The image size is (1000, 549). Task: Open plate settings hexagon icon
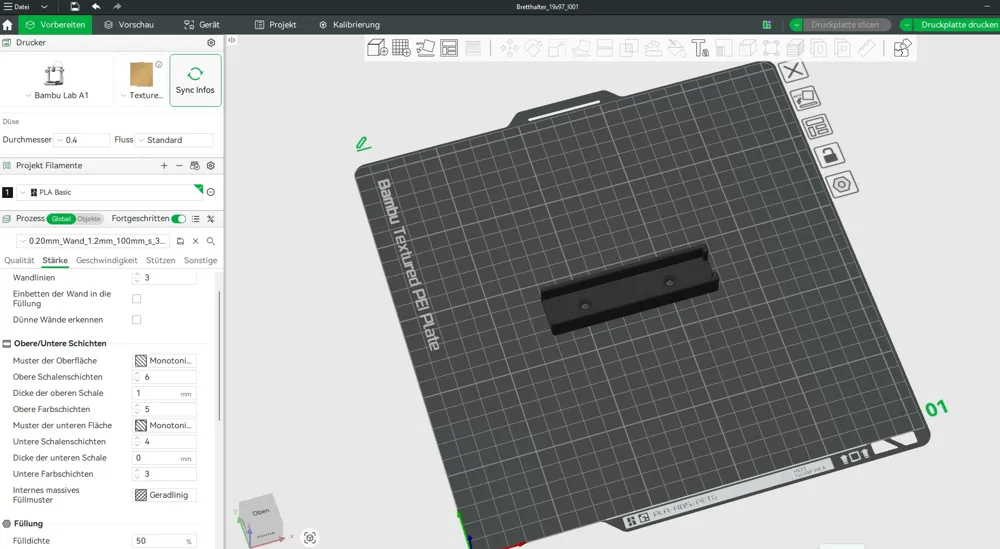coord(842,184)
